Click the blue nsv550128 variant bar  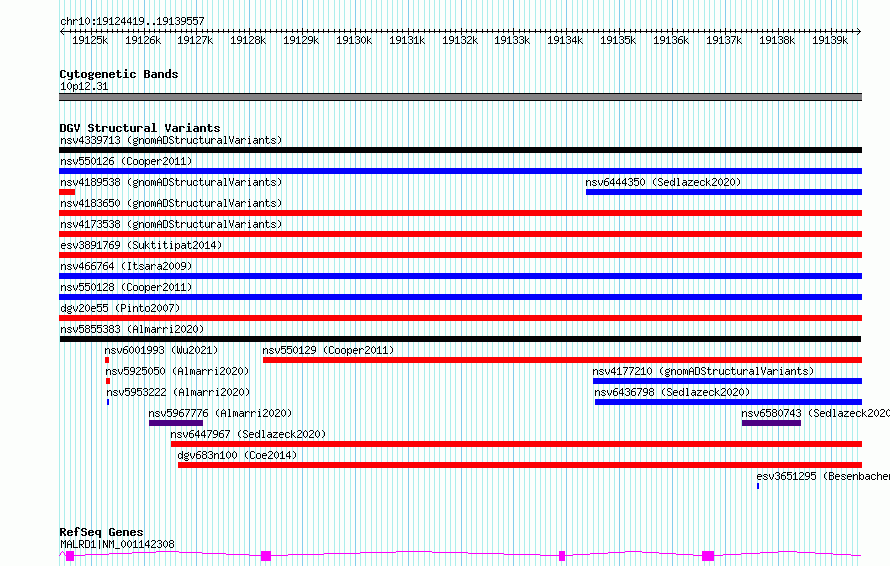pos(460,297)
